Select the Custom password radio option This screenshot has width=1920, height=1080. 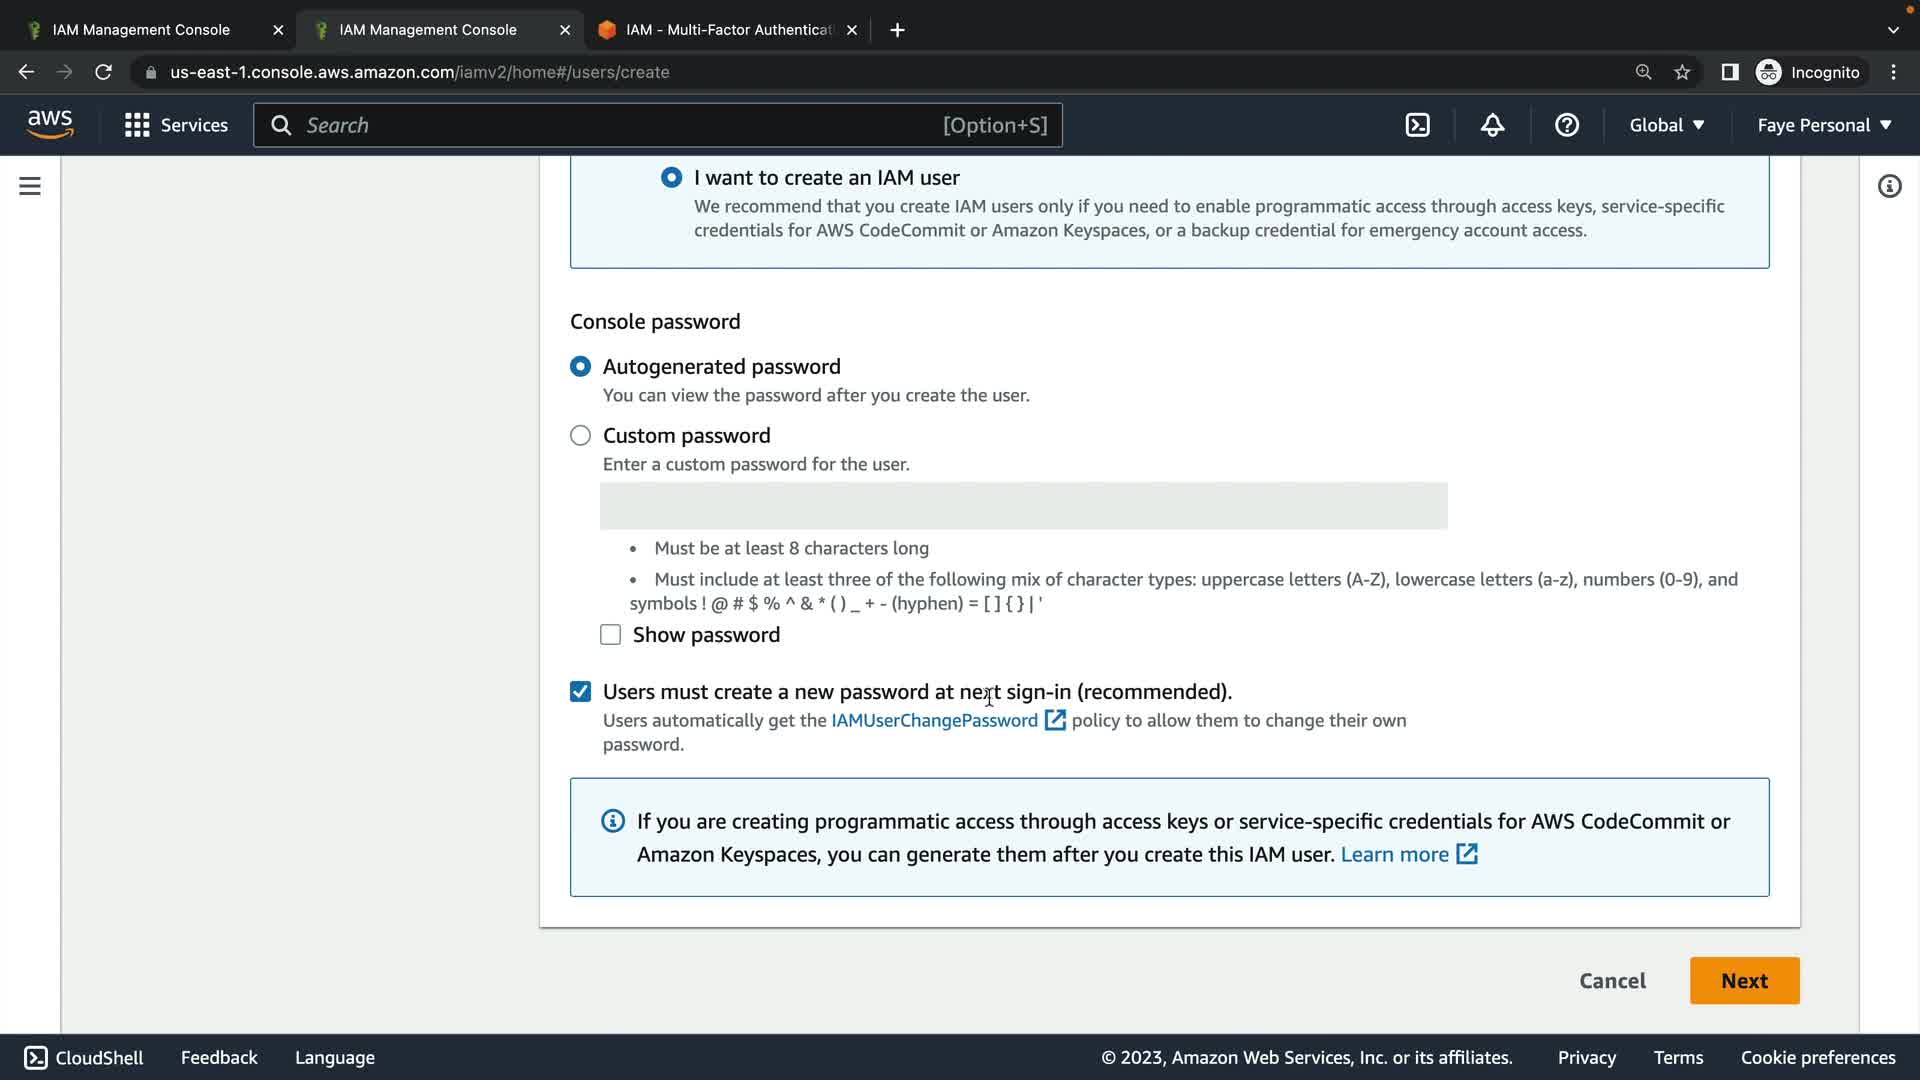[x=580, y=435]
